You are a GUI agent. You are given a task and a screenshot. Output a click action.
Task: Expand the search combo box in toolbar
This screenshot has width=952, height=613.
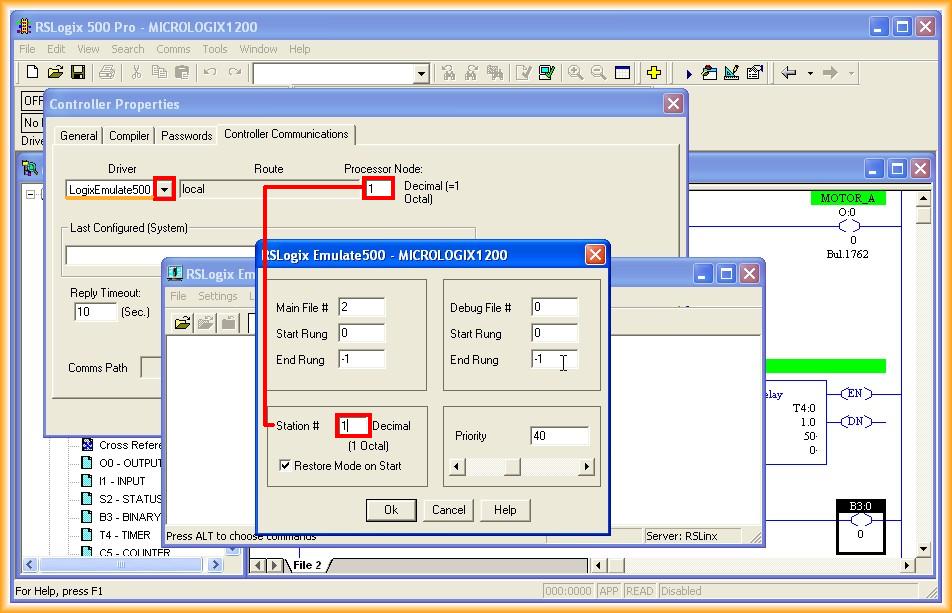pyautogui.click(x=421, y=73)
